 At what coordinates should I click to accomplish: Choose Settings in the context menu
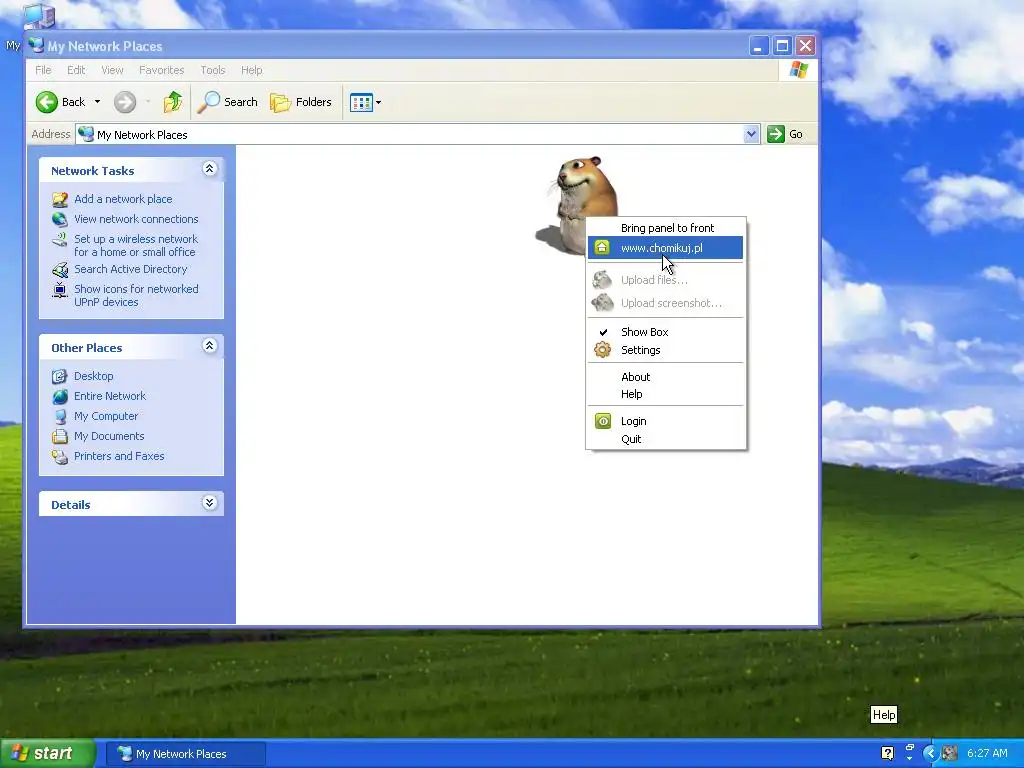(x=665, y=350)
